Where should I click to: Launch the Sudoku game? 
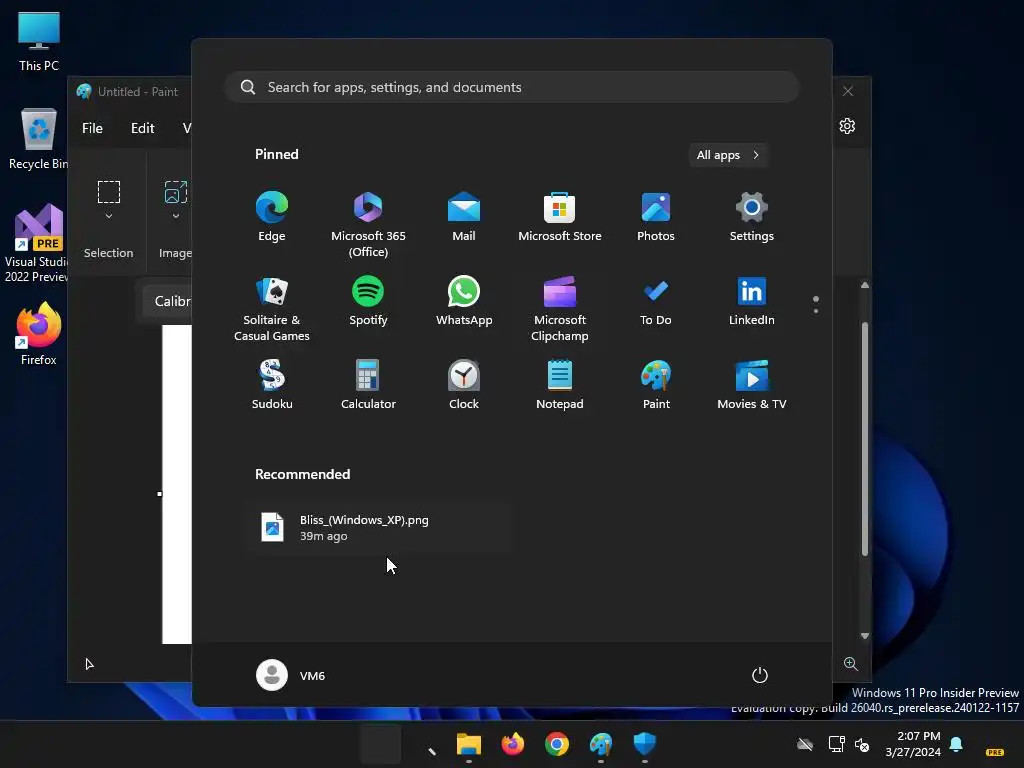272,385
